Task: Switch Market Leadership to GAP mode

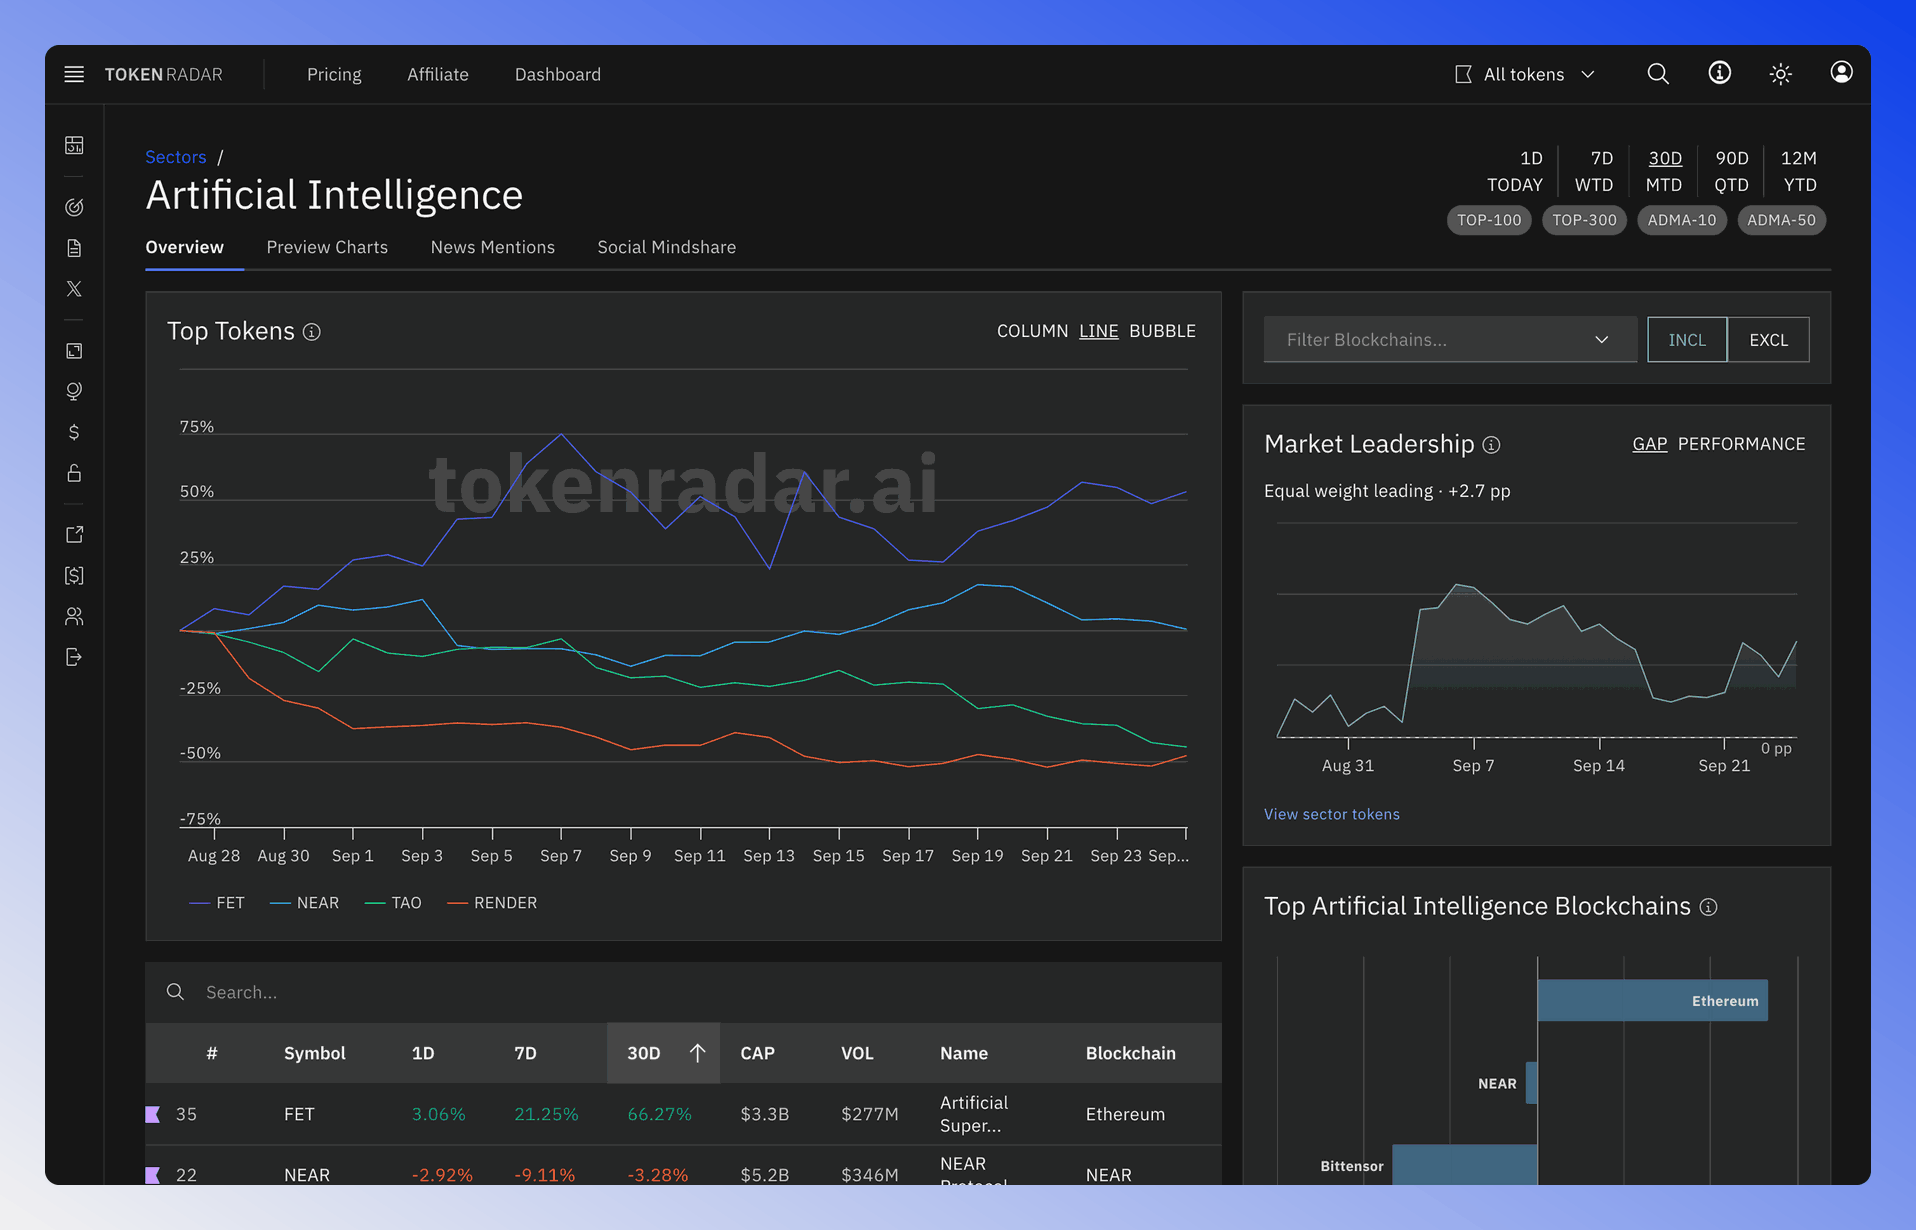Action: coord(1649,444)
